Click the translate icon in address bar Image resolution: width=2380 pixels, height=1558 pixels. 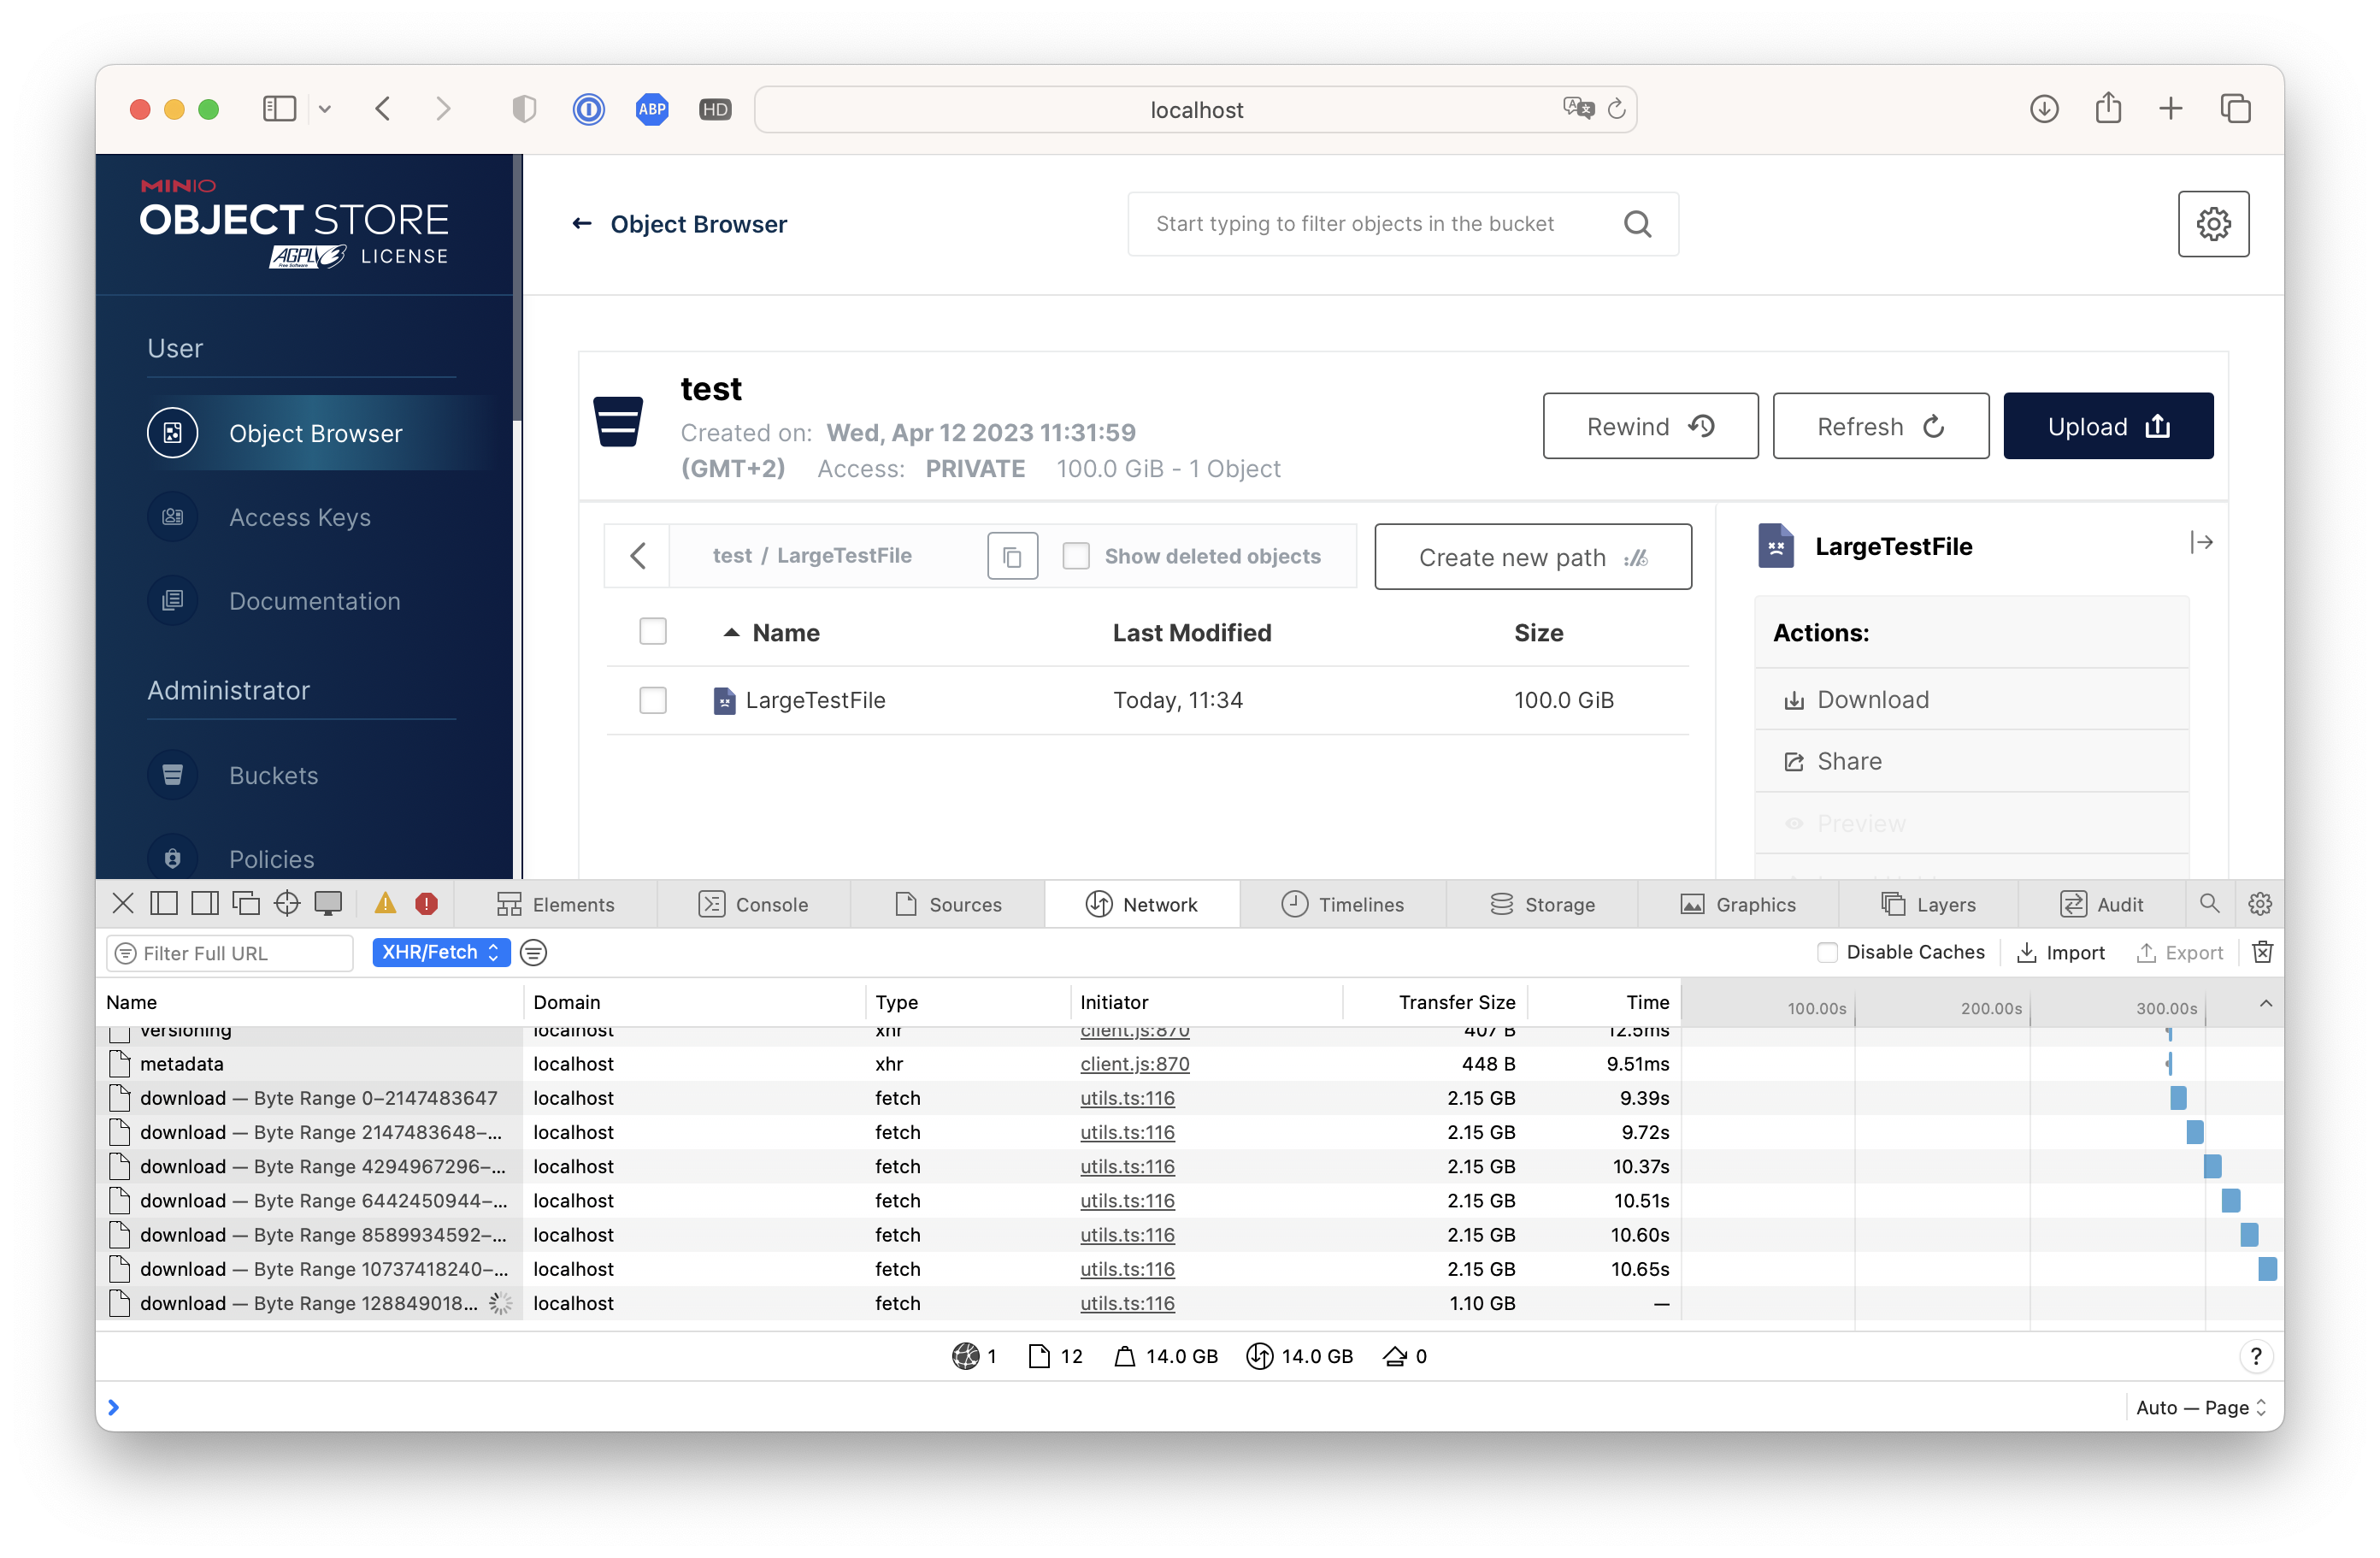pyautogui.click(x=1578, y=108)
